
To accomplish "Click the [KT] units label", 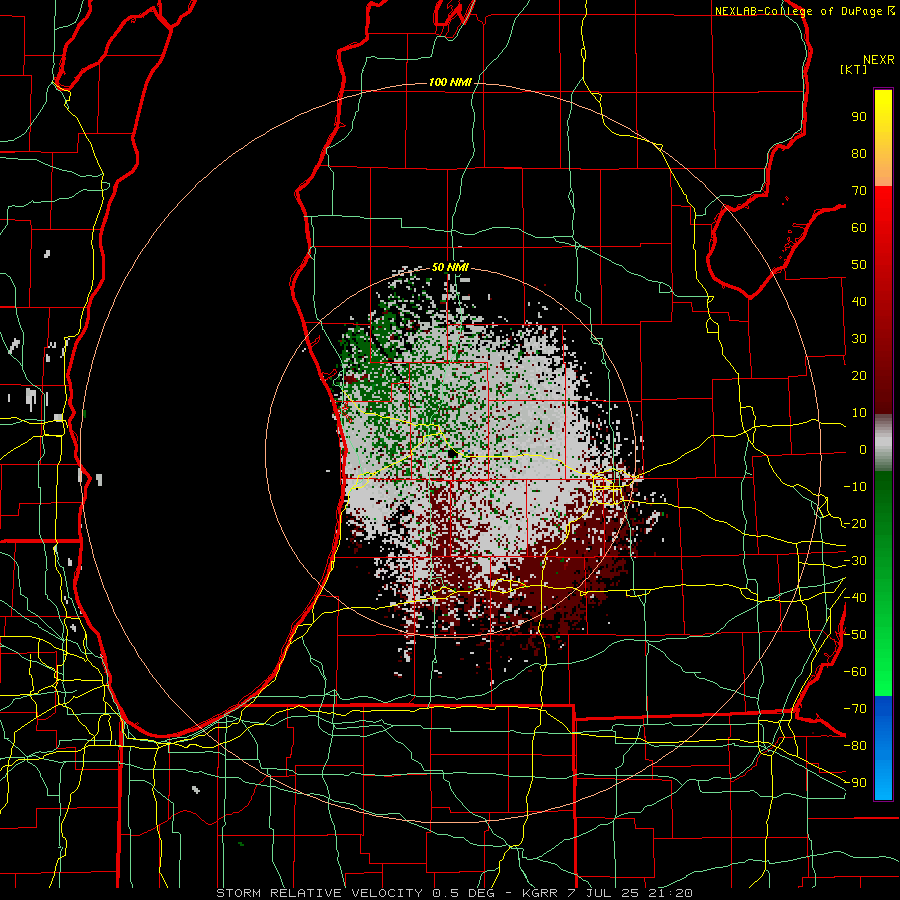I will pyautogui.click(x=854, y=69).
